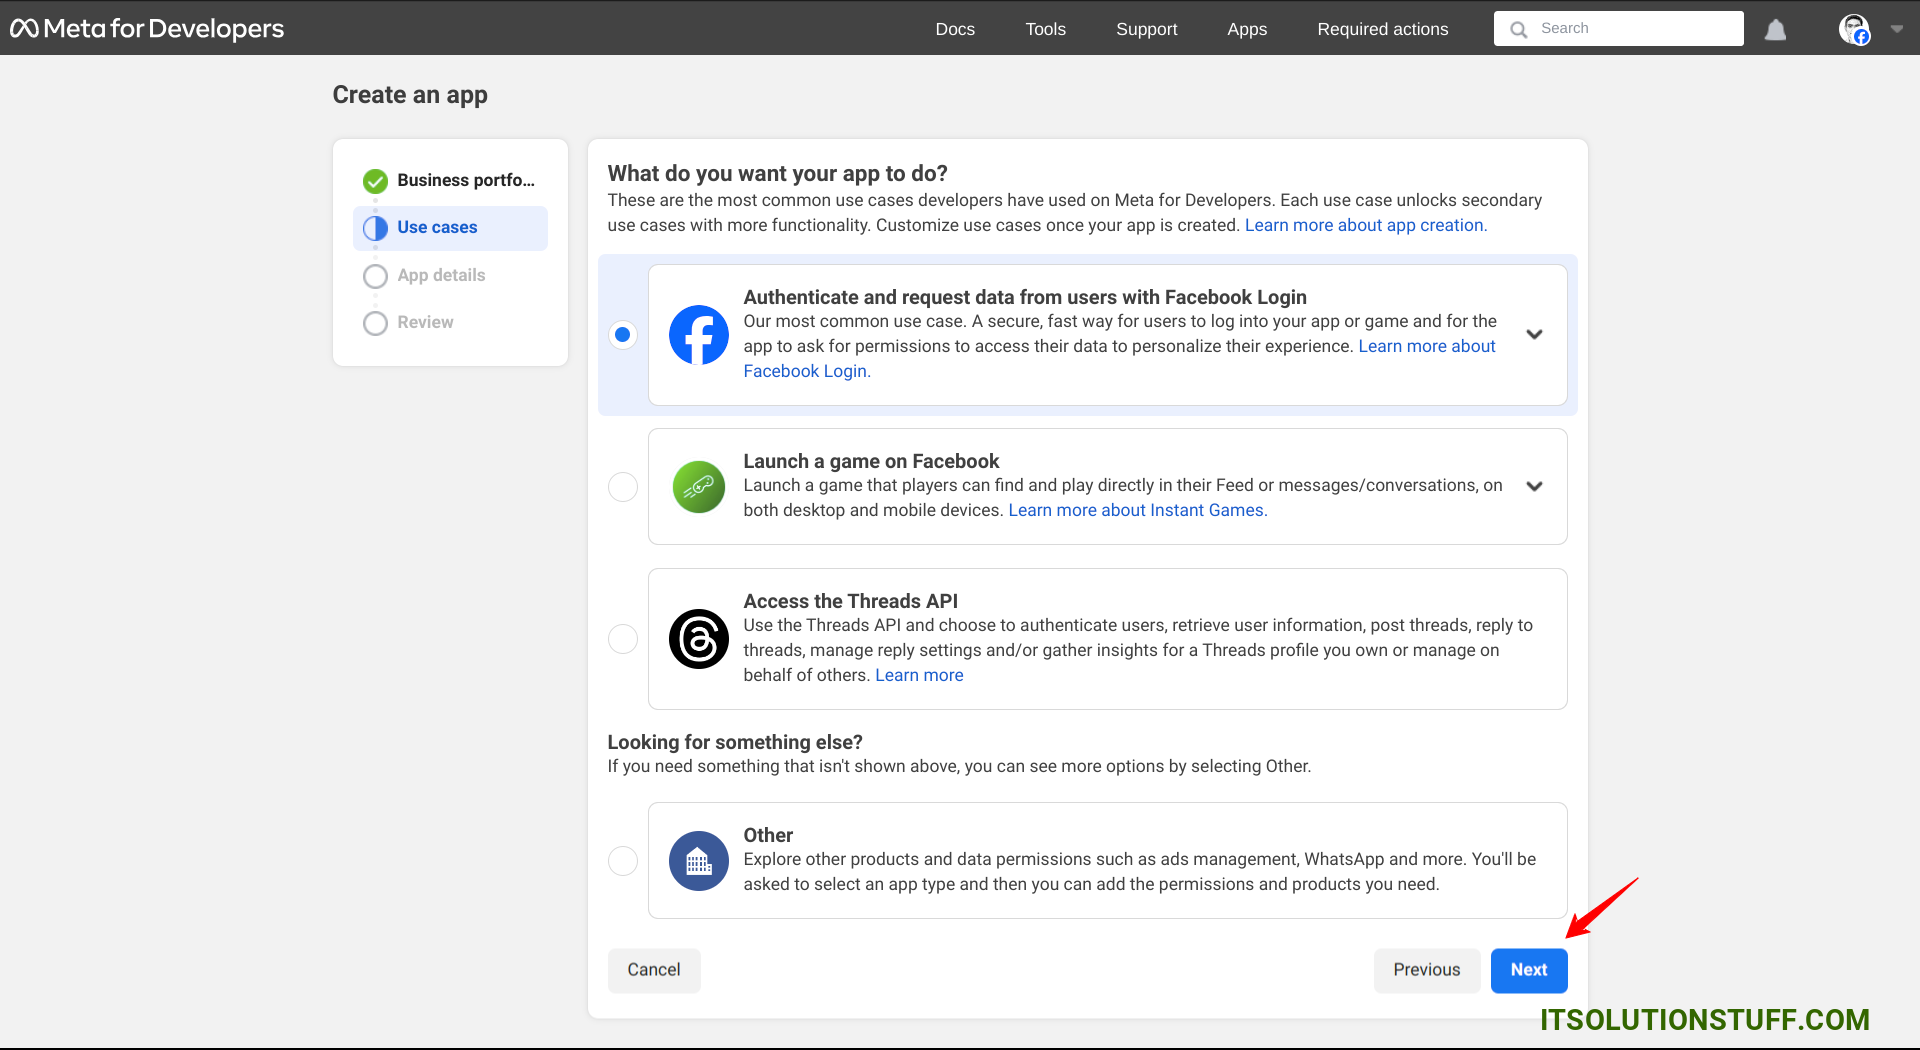Expand the Launch a game chevron
1920x1050 pixels.
click(1534, 487)
